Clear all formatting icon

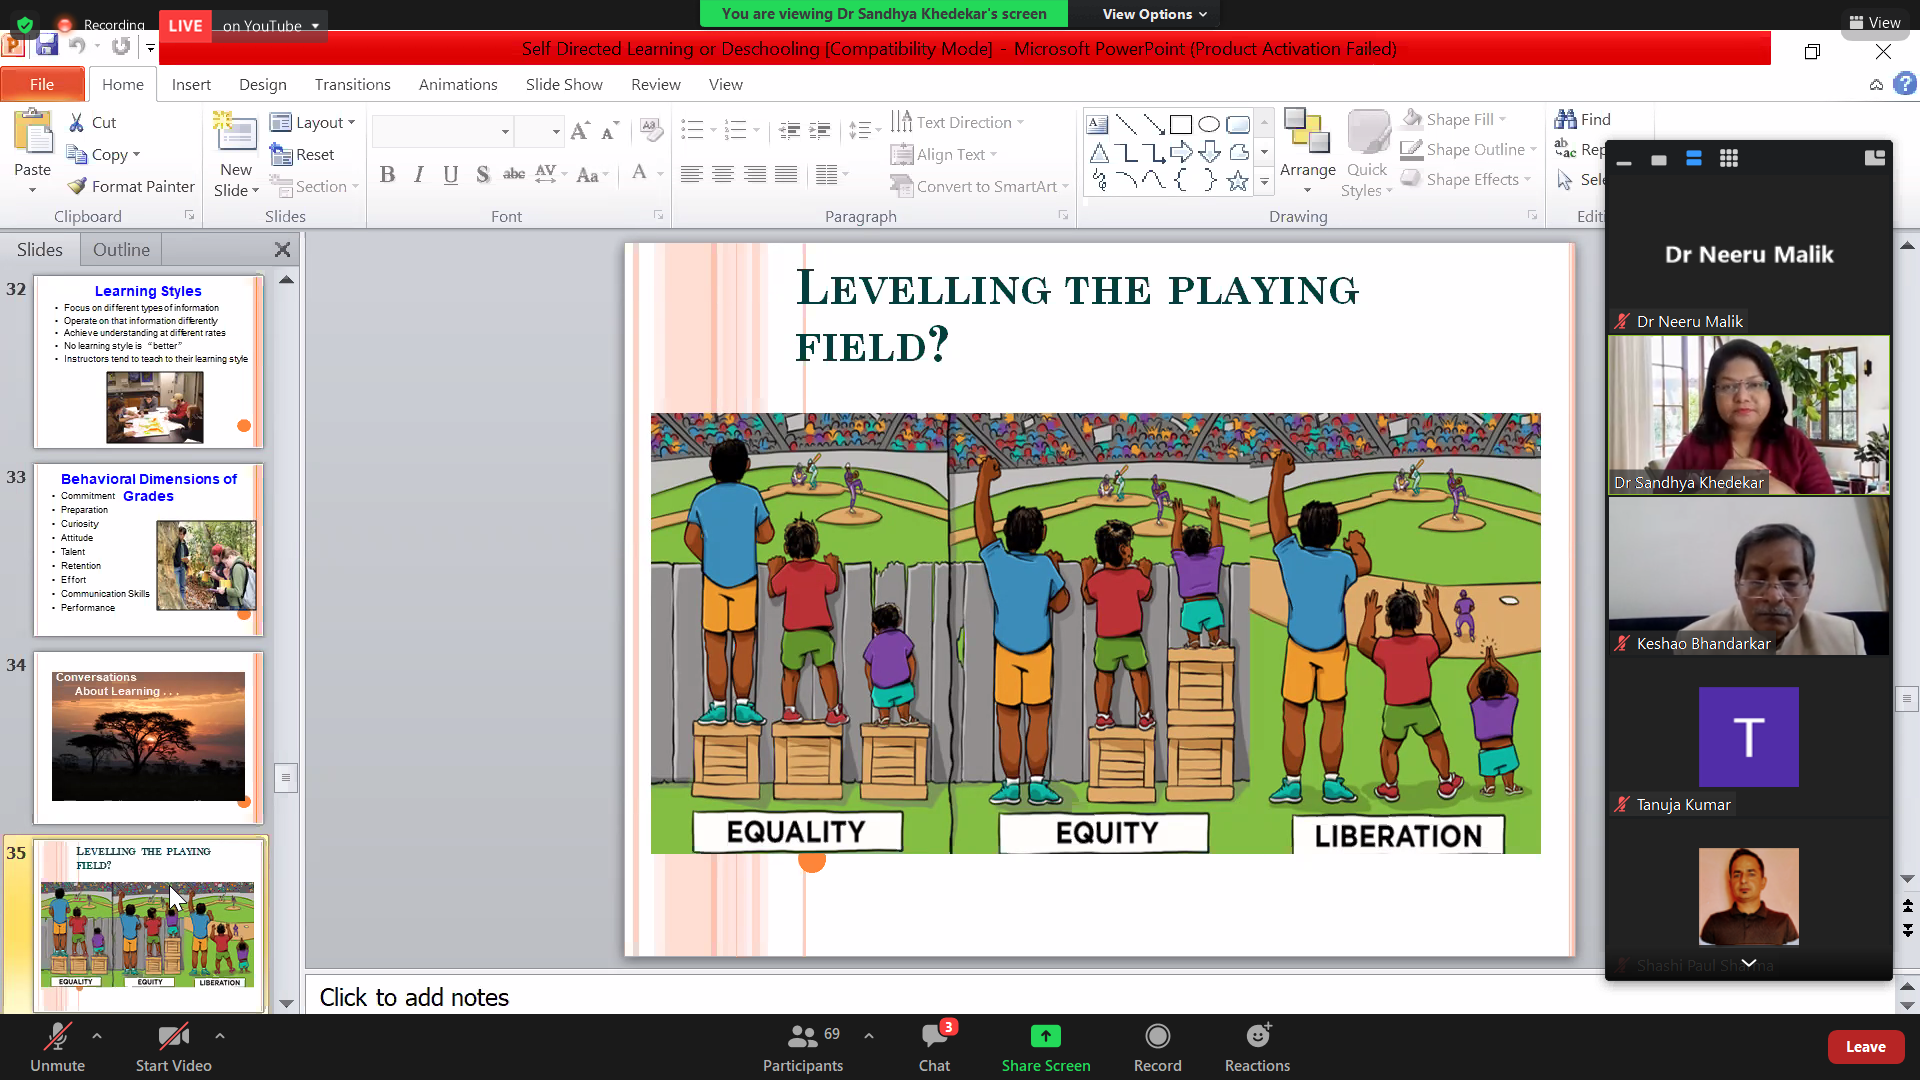[x=651, y=130]
